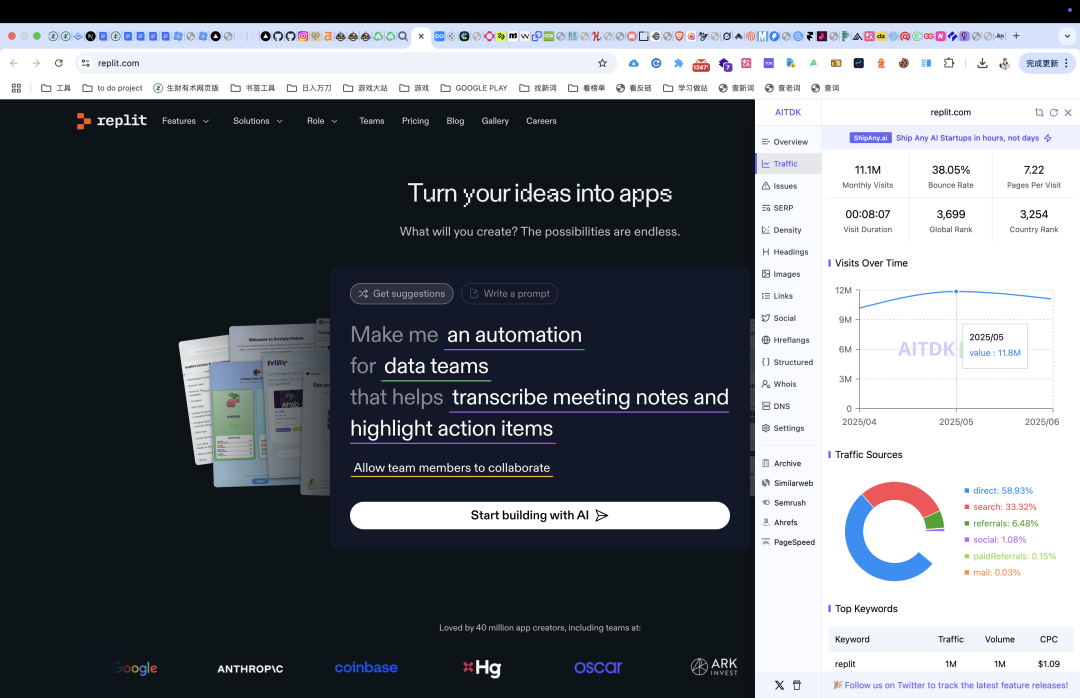Select Get suggestions mode
The width and height of the screenshot is (1080, 698).
(x=402, y=294)
